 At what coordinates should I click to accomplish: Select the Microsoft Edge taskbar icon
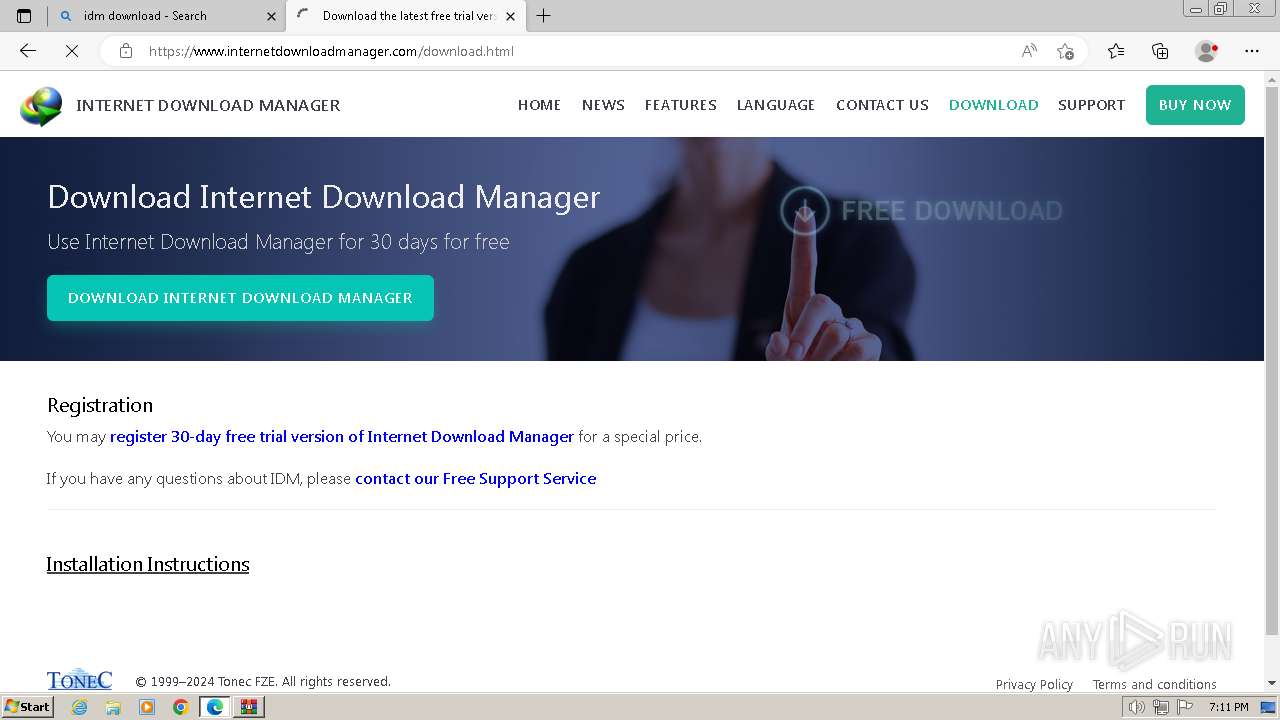(215, 707)
